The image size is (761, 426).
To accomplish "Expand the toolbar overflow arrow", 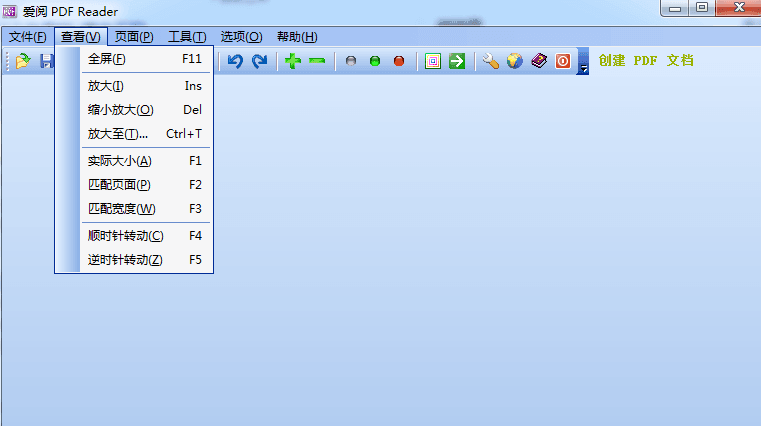I will tap(584, 63).
